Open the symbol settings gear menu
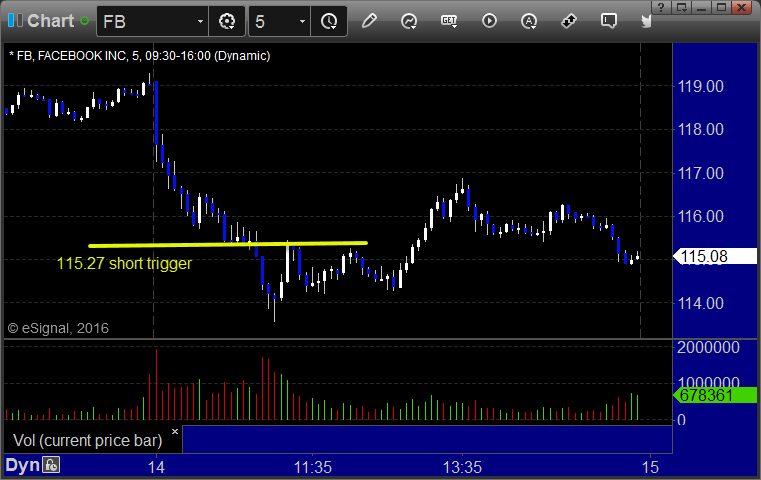This screenshot has height=480, width=761. (x=227, y=21)
